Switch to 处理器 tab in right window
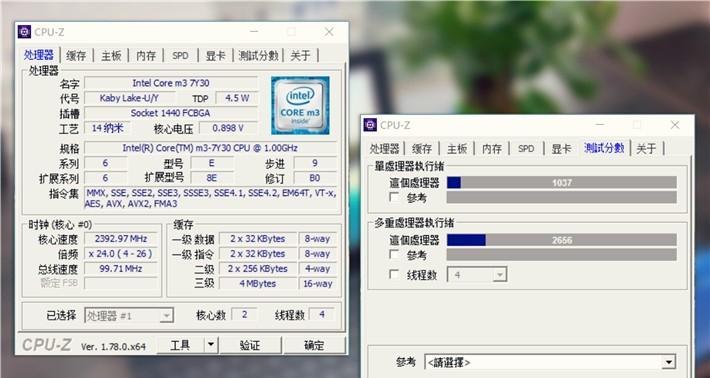This screenshot has height=378, width=710. 384,148
